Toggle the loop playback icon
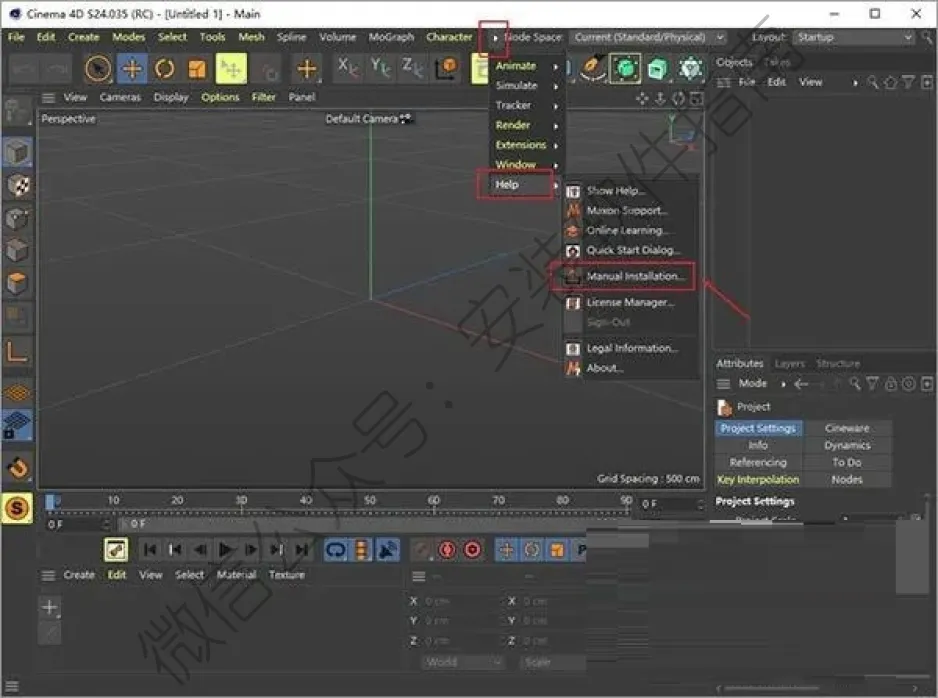This screenshot has width=938, height=698. 336,550
